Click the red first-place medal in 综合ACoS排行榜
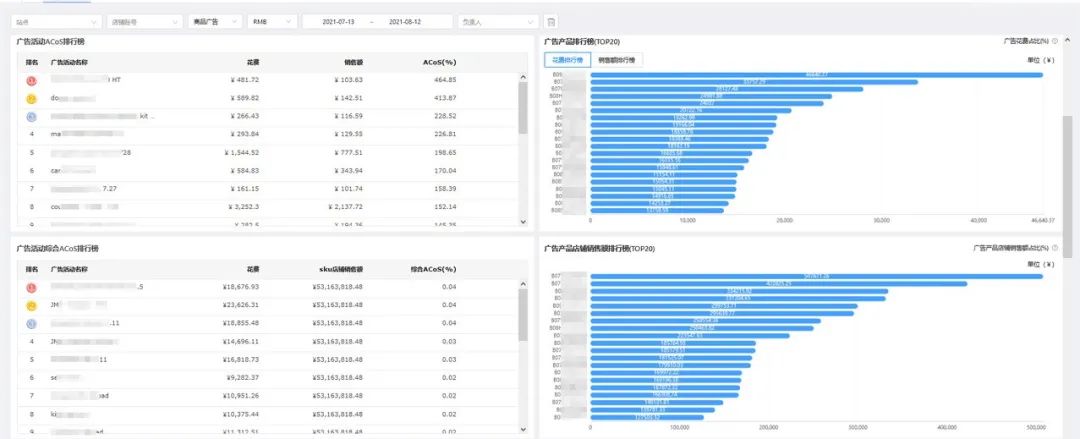 coord(32,287)
